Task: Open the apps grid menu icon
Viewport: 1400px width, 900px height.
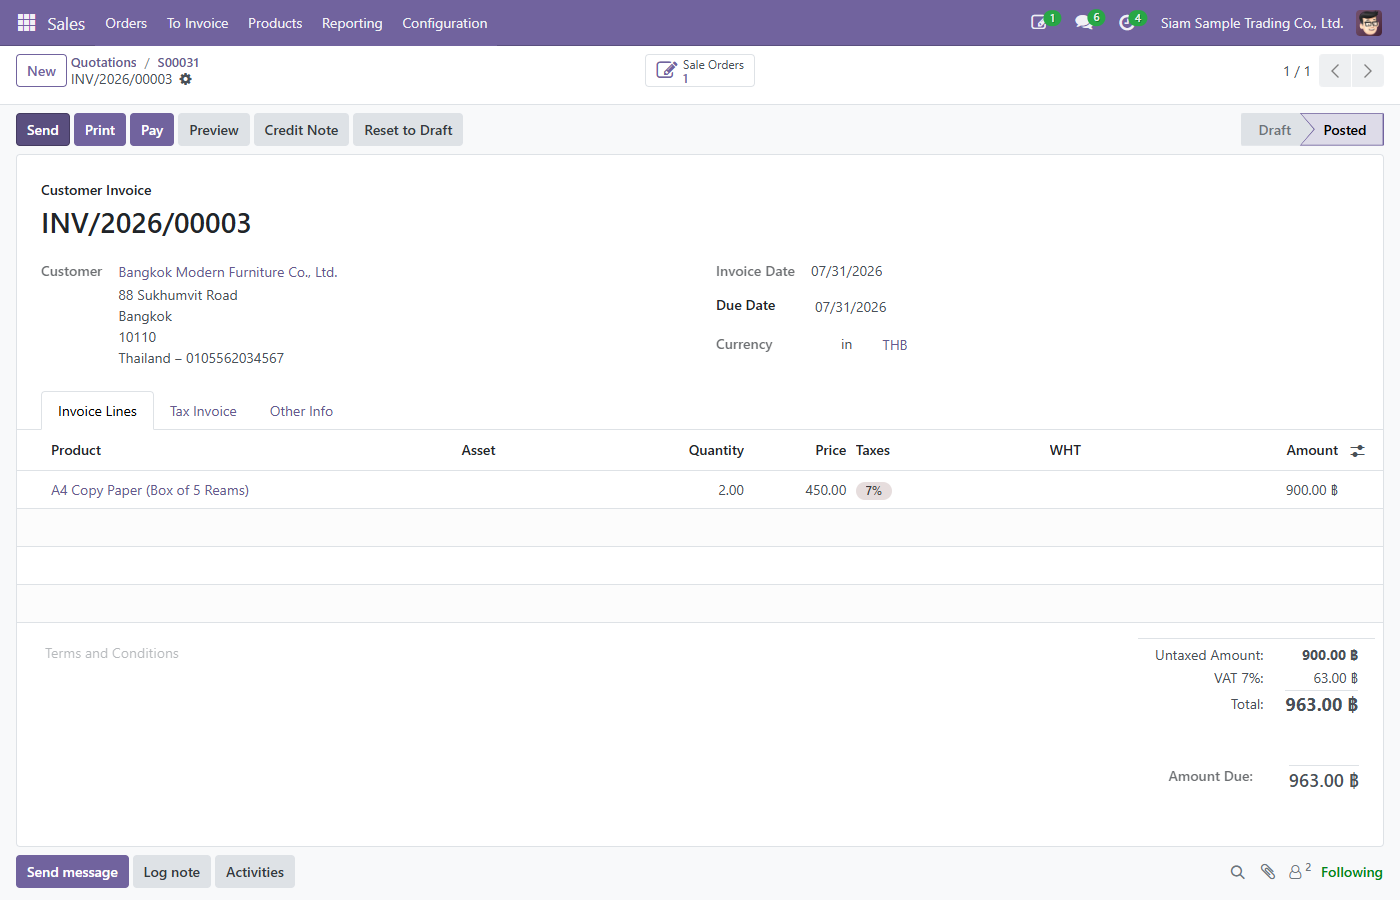Action: coord(27,22)
